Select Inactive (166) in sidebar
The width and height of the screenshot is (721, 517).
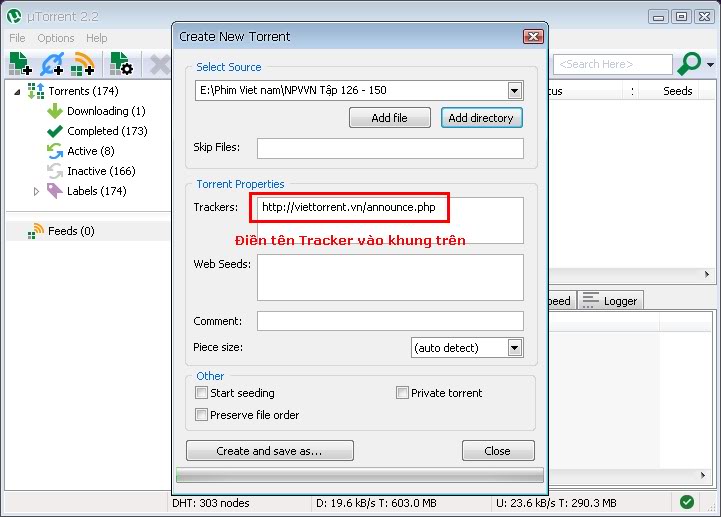101,171
